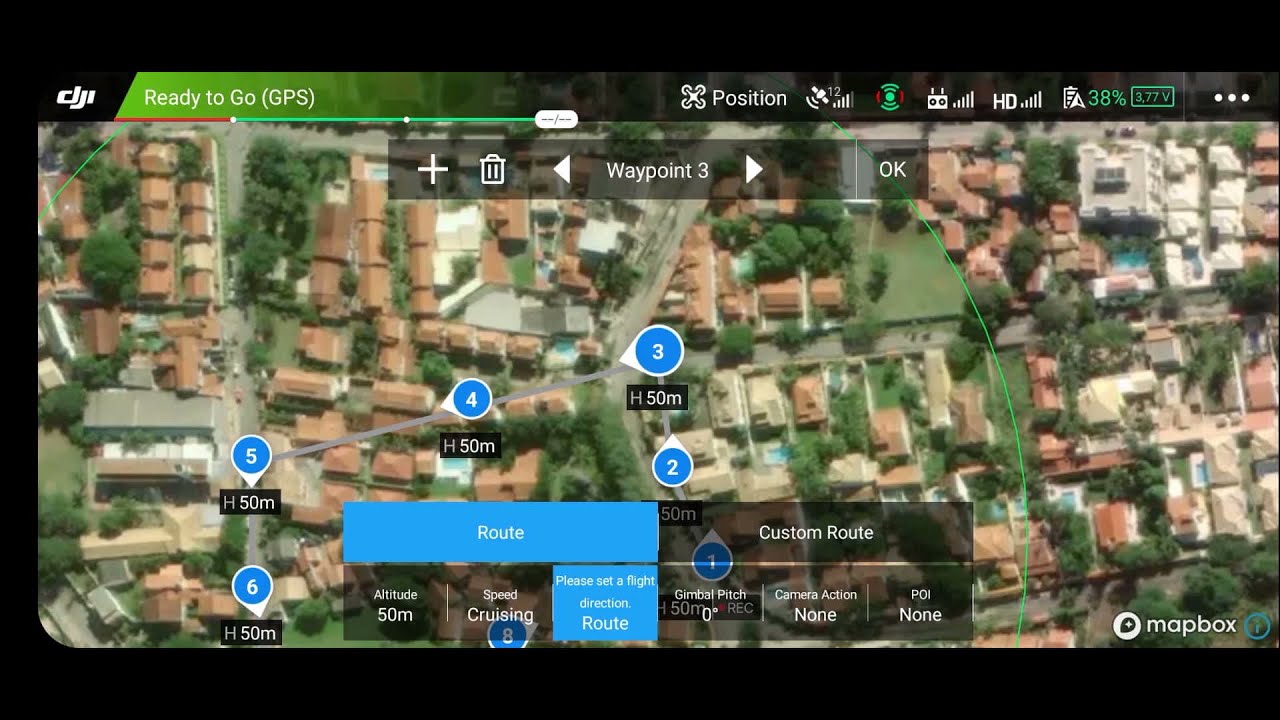Tap battery voltage 3.77V indicator
Screen dimensions: 1280x720
pyautogui.click(x=1152, y=97)
